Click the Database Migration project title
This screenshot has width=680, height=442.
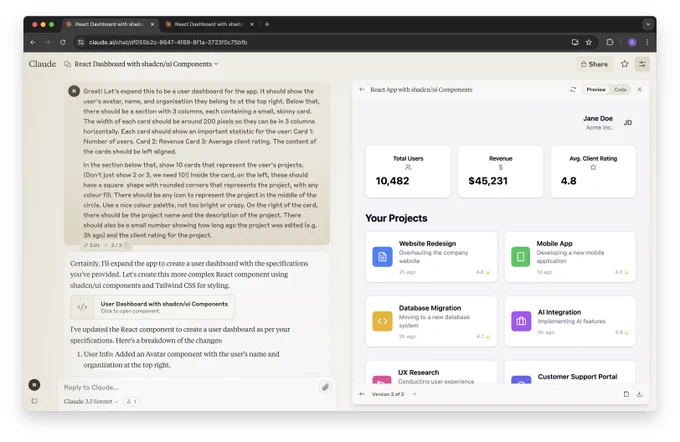click(430, 308)
